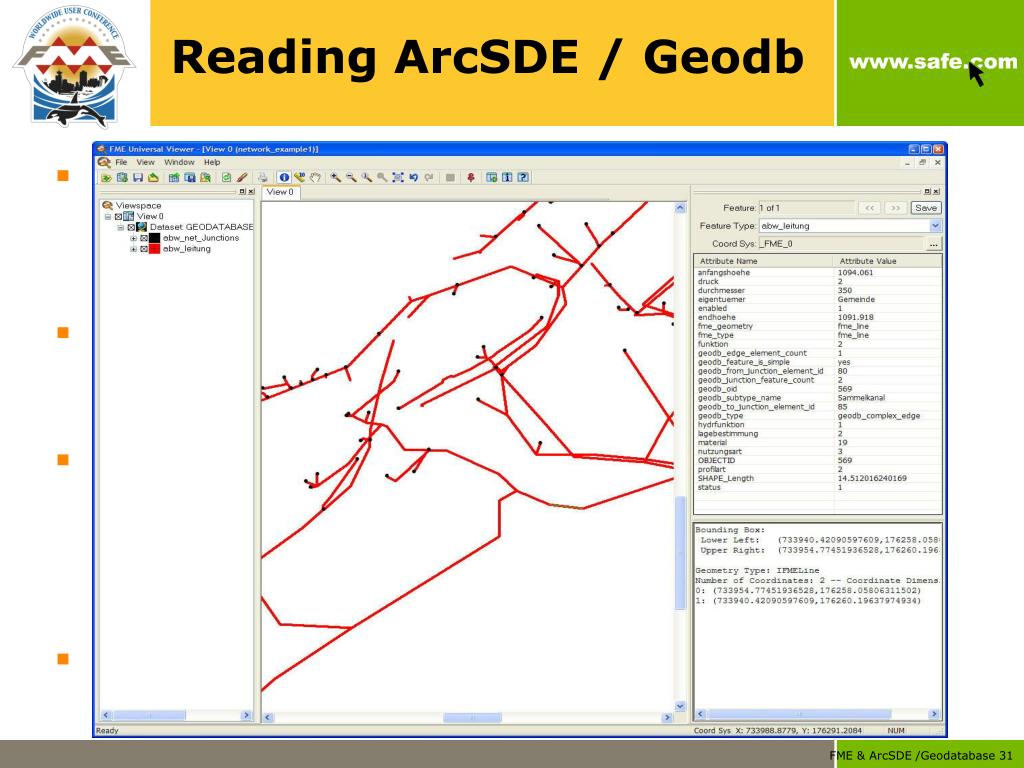
Task: Click the Dataset GEODATABASE globe icon
Action: pyautogui.click(x=141, y=227)
